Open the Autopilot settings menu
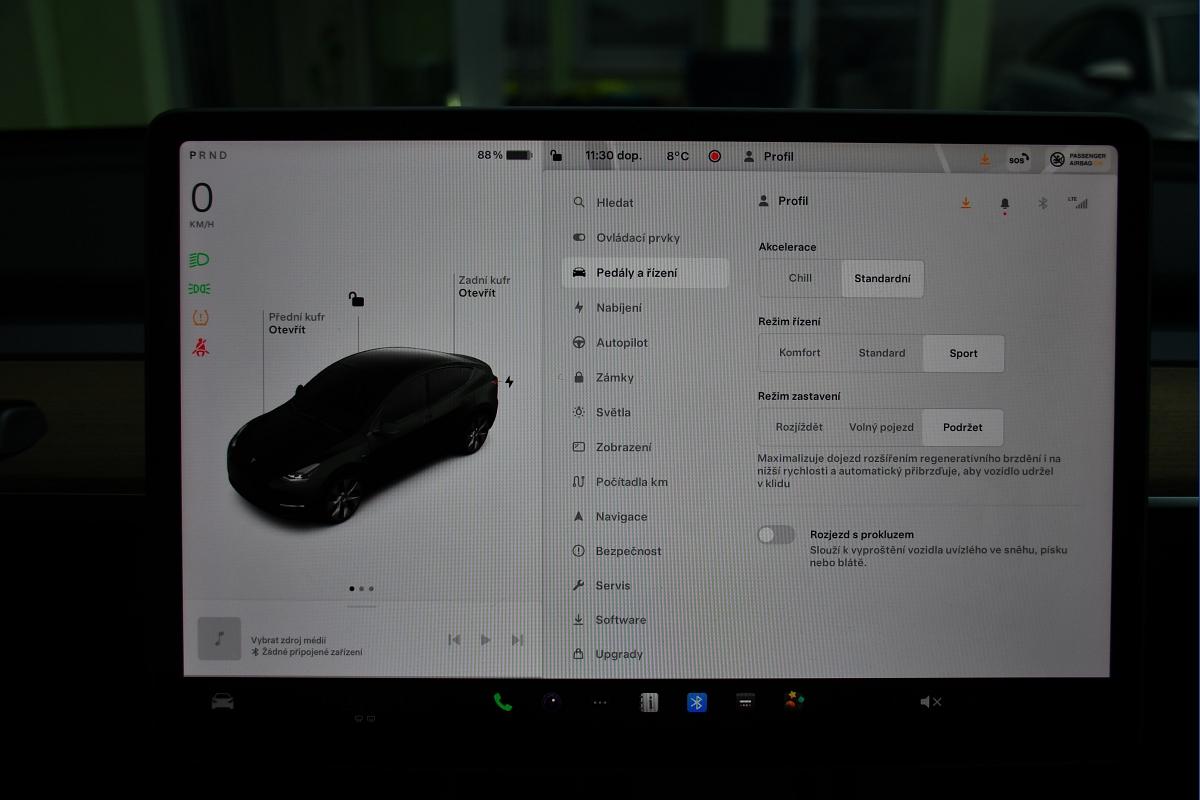Image resolution: width=1200 pixels, height=800 pixels. coord(622,342)
